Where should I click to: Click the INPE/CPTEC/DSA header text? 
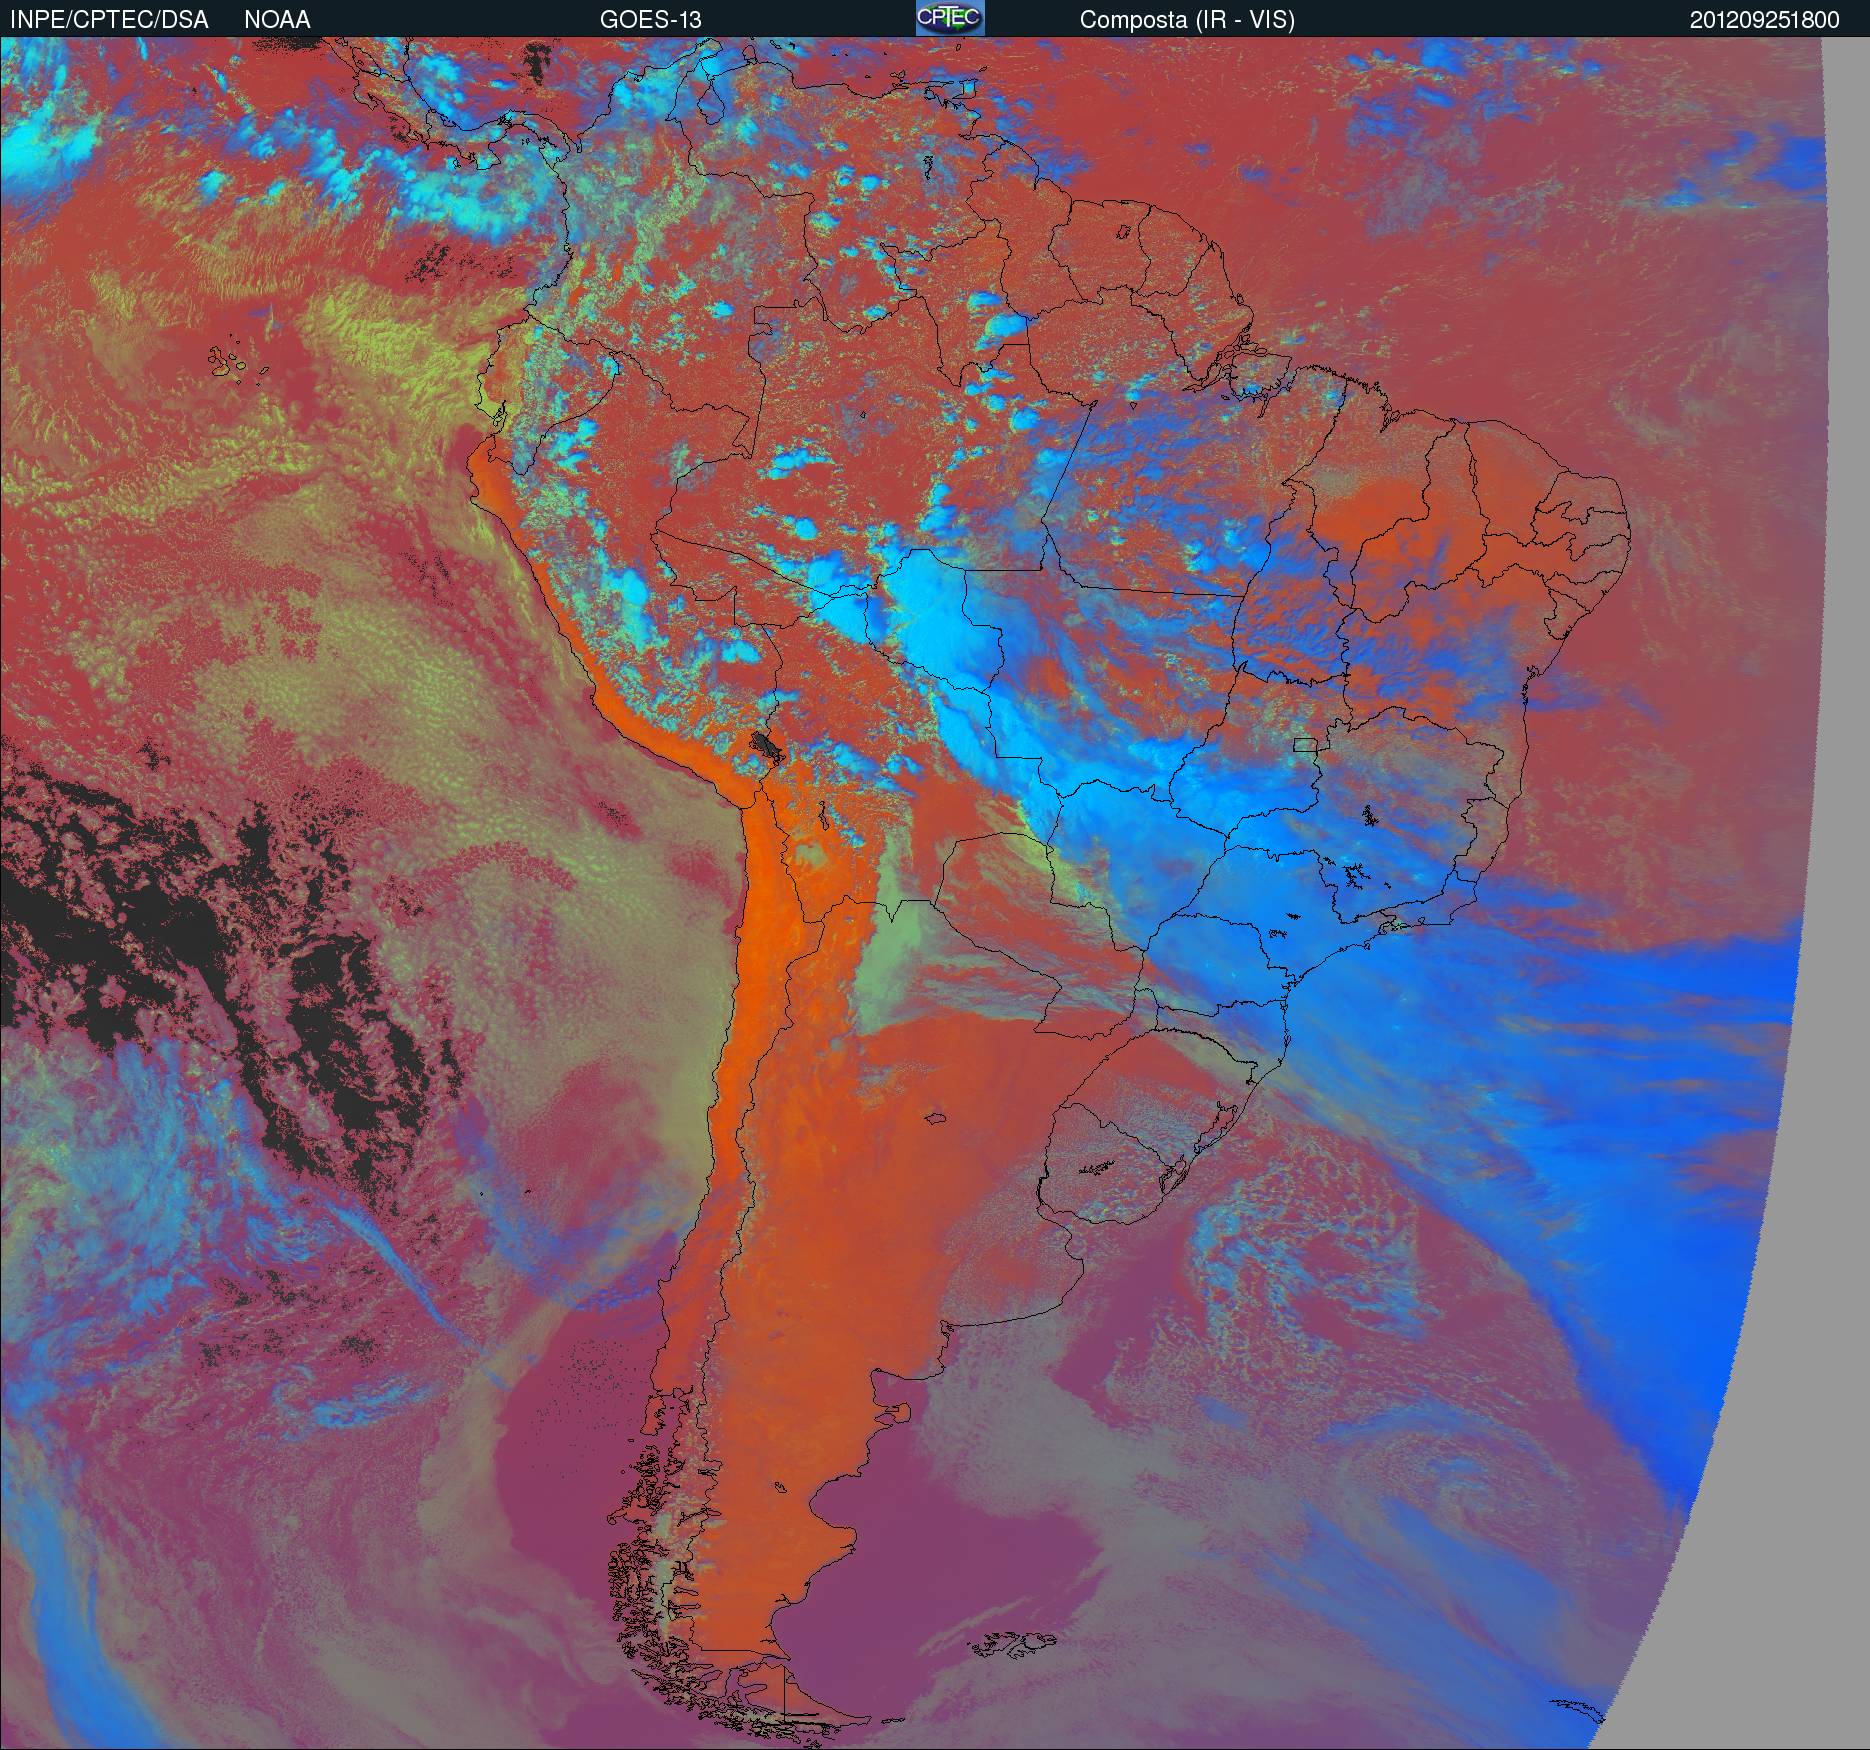click(x=110, y=20)
